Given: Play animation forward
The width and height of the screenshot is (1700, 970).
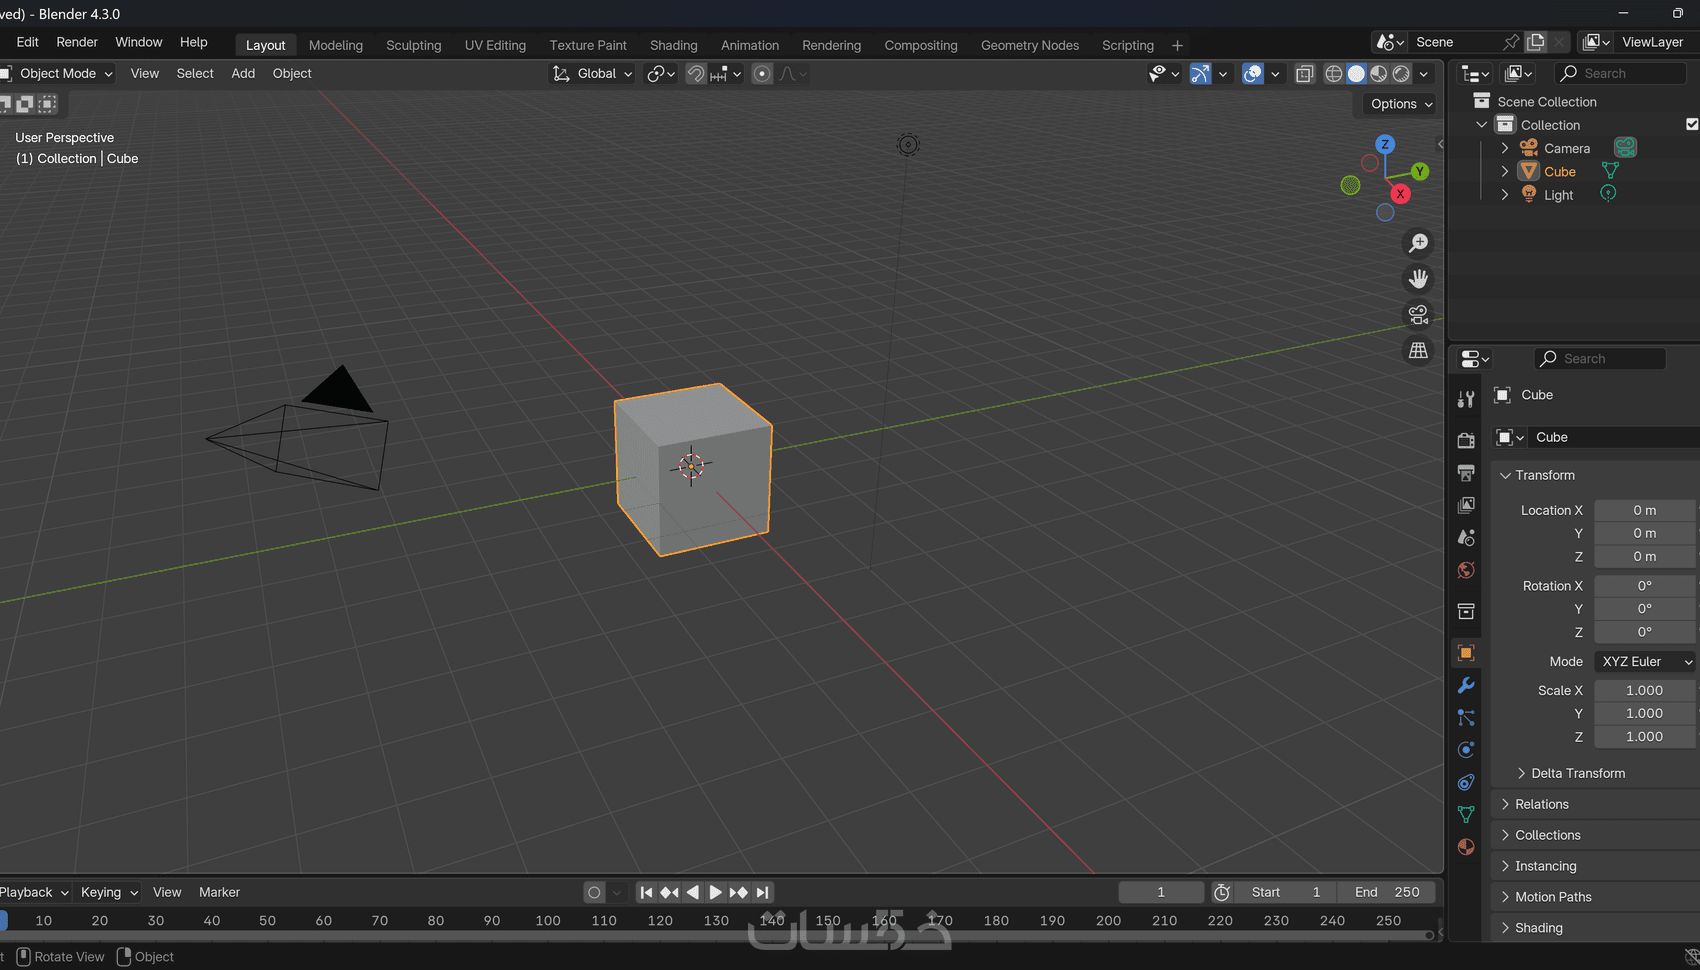Looking at the screenshot, I should [715, 892].
